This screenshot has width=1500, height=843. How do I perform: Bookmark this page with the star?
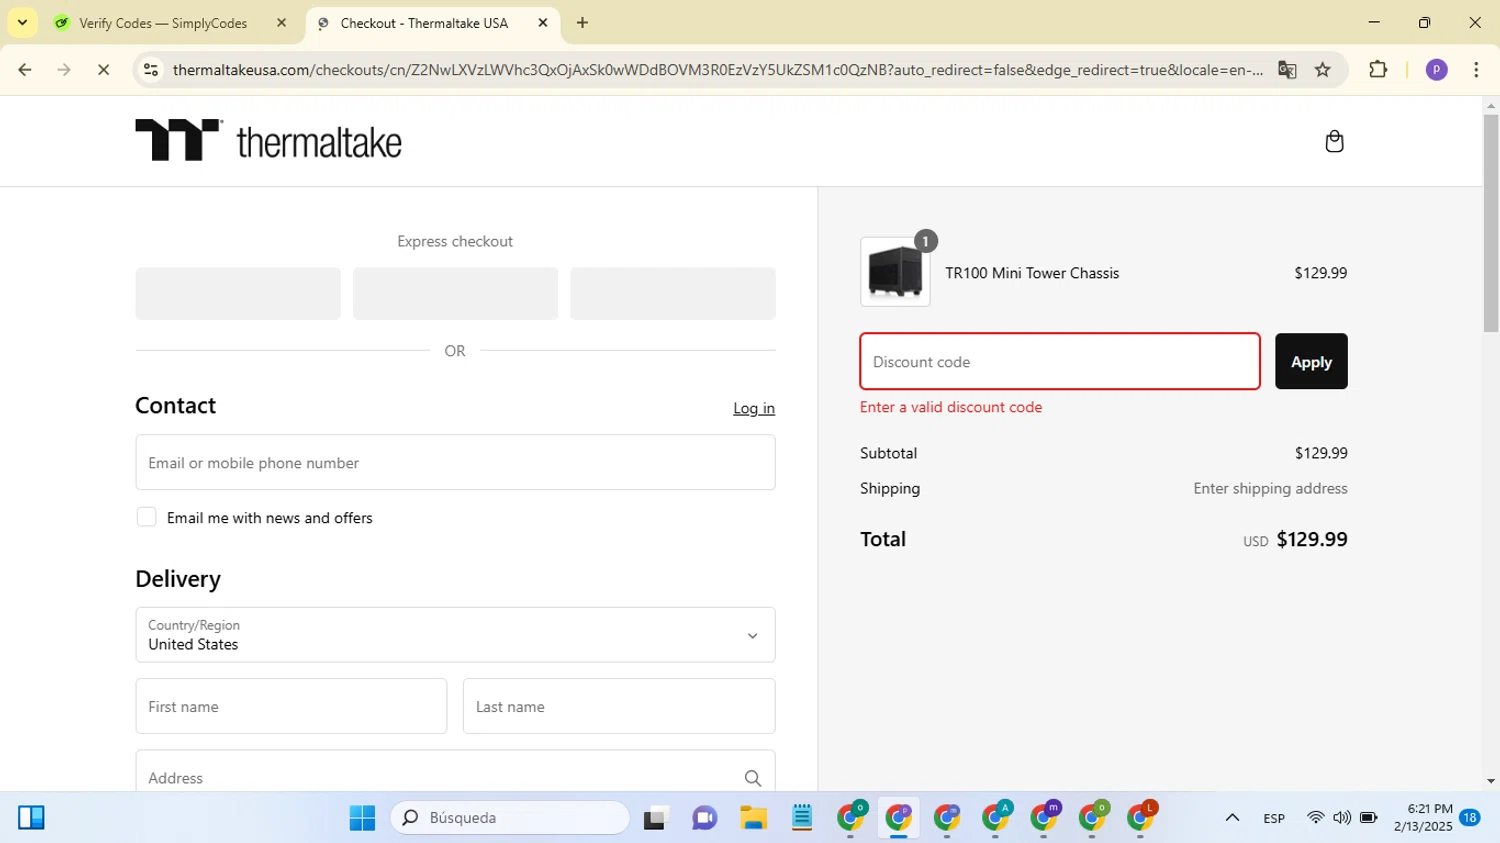1323,70
